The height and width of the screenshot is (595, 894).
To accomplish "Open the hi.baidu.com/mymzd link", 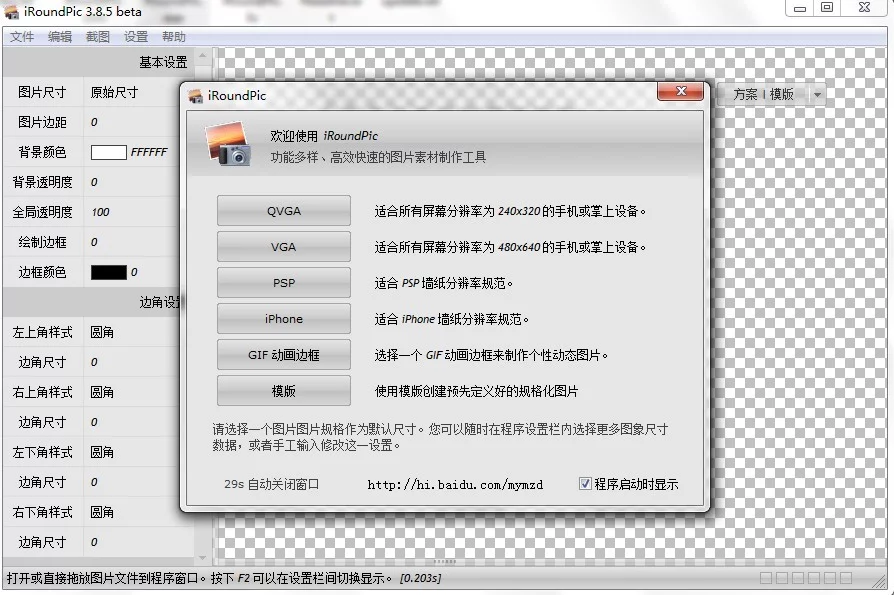I will [x=455, y=484].
